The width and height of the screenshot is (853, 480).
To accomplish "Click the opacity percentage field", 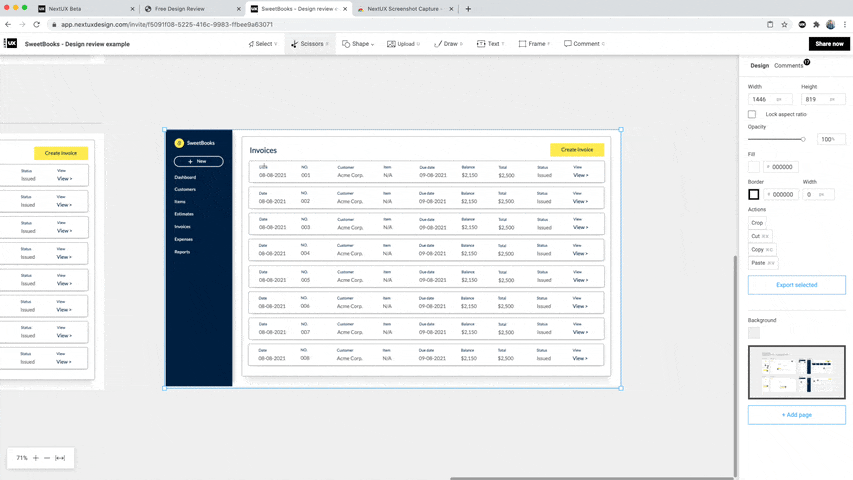I will [x=831, y=139].
